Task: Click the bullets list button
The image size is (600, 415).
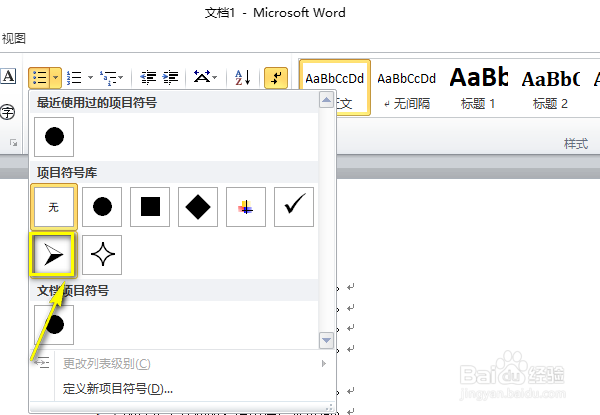Action: [39, 78]
